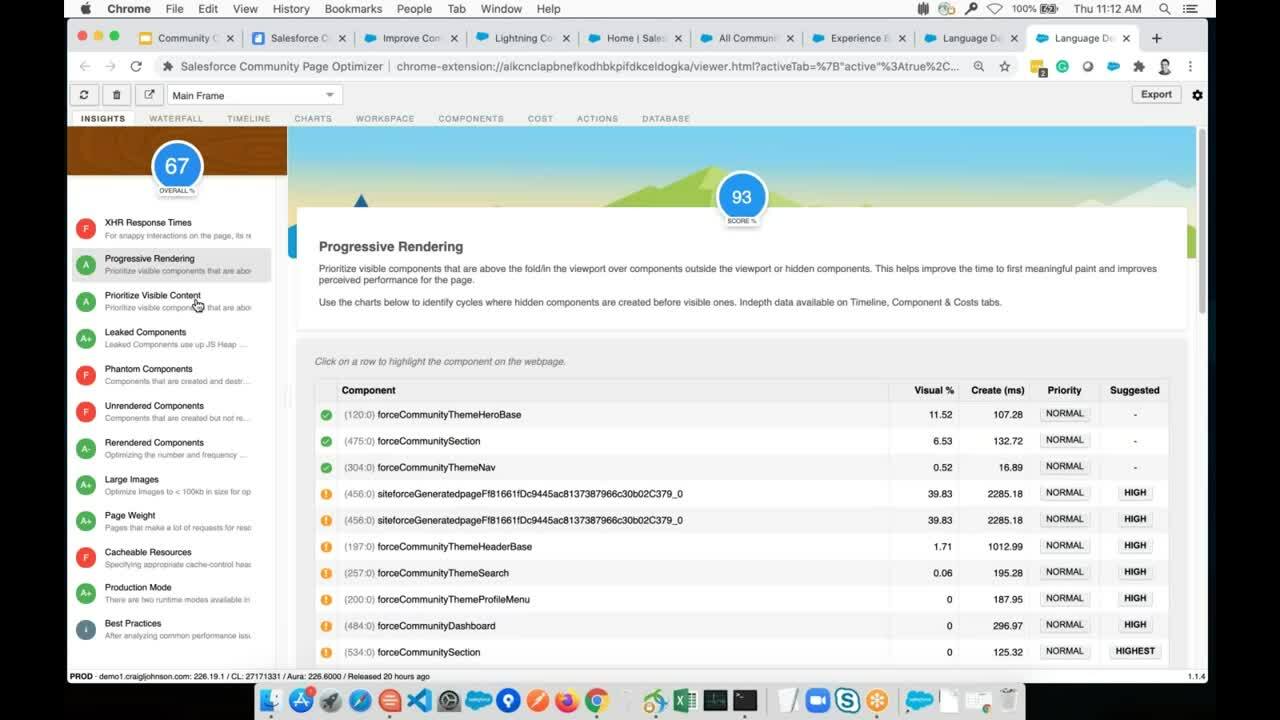Switch to the Charts tab
Screen dimensions: 1280x720
[313, 118]
